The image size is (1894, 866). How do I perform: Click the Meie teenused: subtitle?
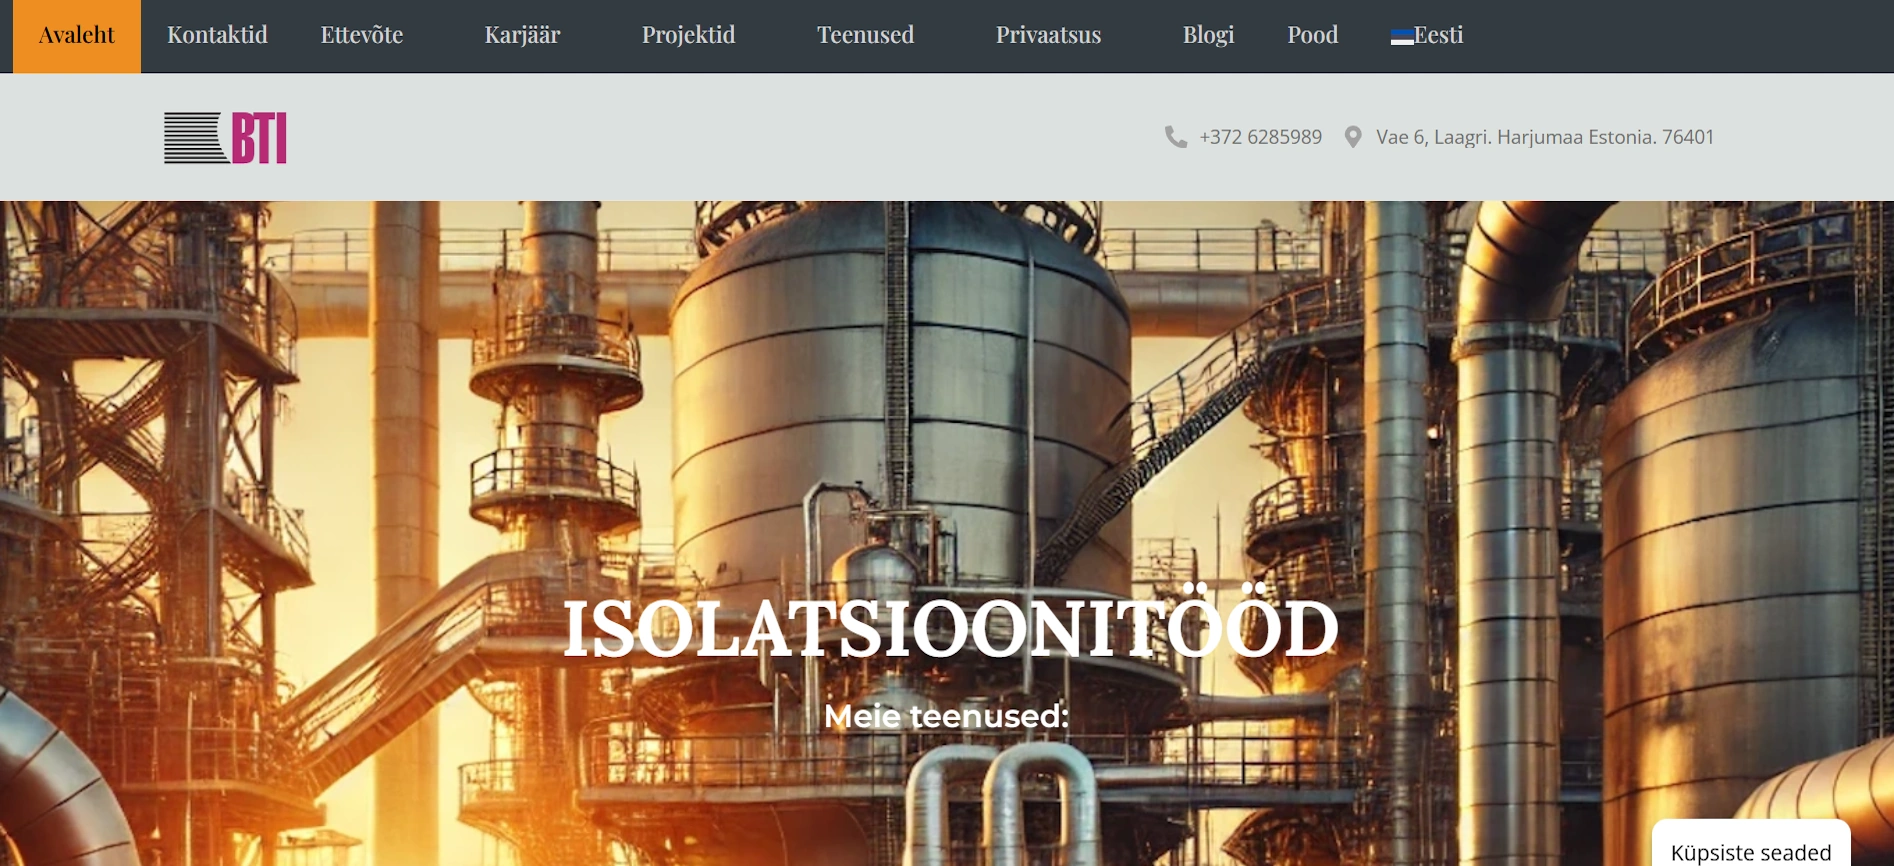tap(946, 716)
